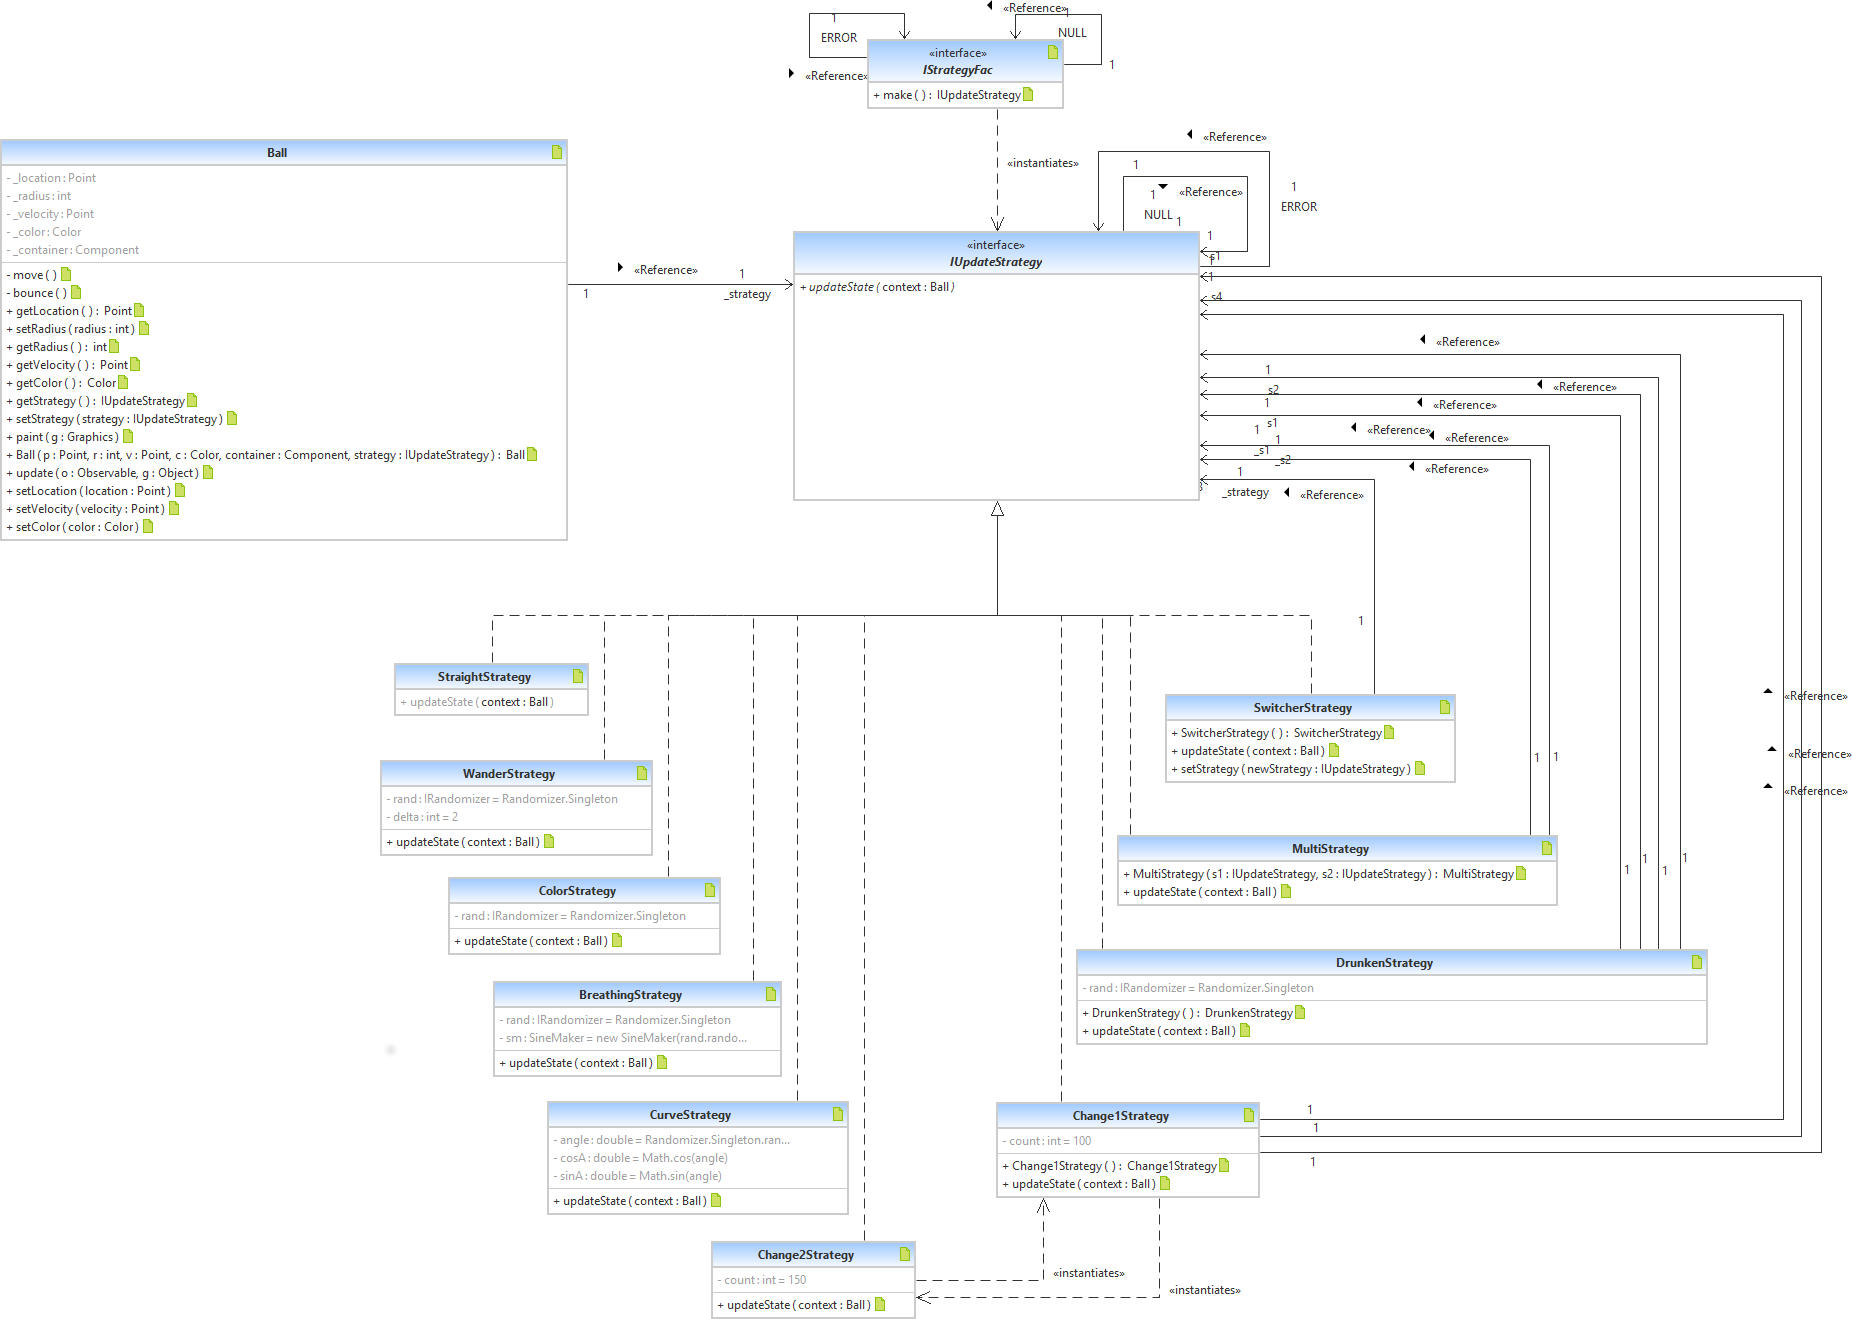Click the note icon in IStrategyFac header
The width and height of the screenshot is (1852, 1319).
[1052, 52]
